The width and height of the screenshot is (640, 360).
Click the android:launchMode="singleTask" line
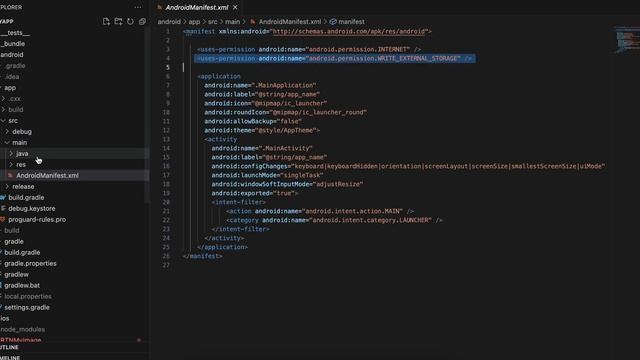(x=267, y=175)
